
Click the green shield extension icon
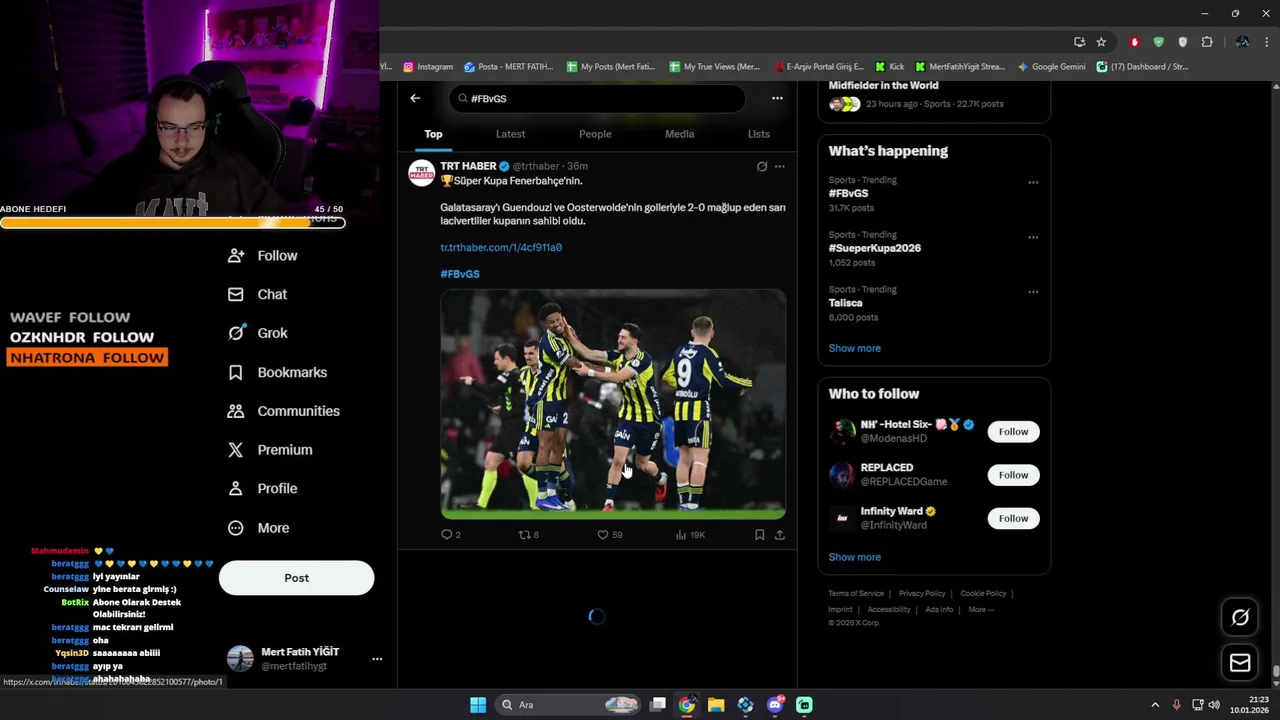click(x=1158, y=42)
